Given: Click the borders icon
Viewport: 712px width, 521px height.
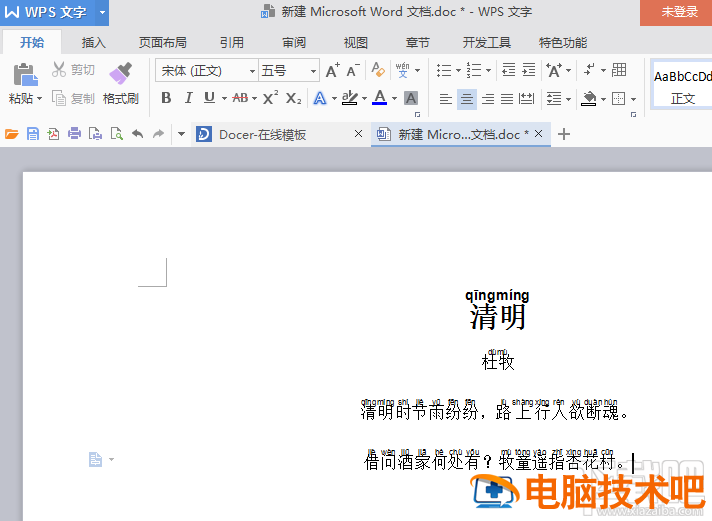Looking at the screenshot, I should pyautogui.click(x=618, y=99).
